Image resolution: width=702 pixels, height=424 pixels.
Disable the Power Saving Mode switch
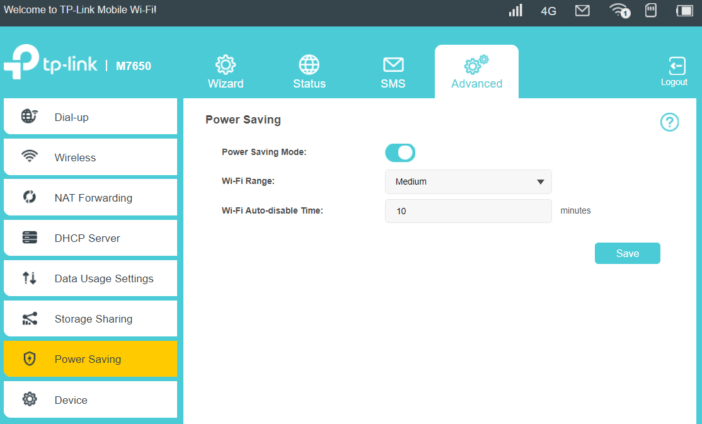click(400, 153)
